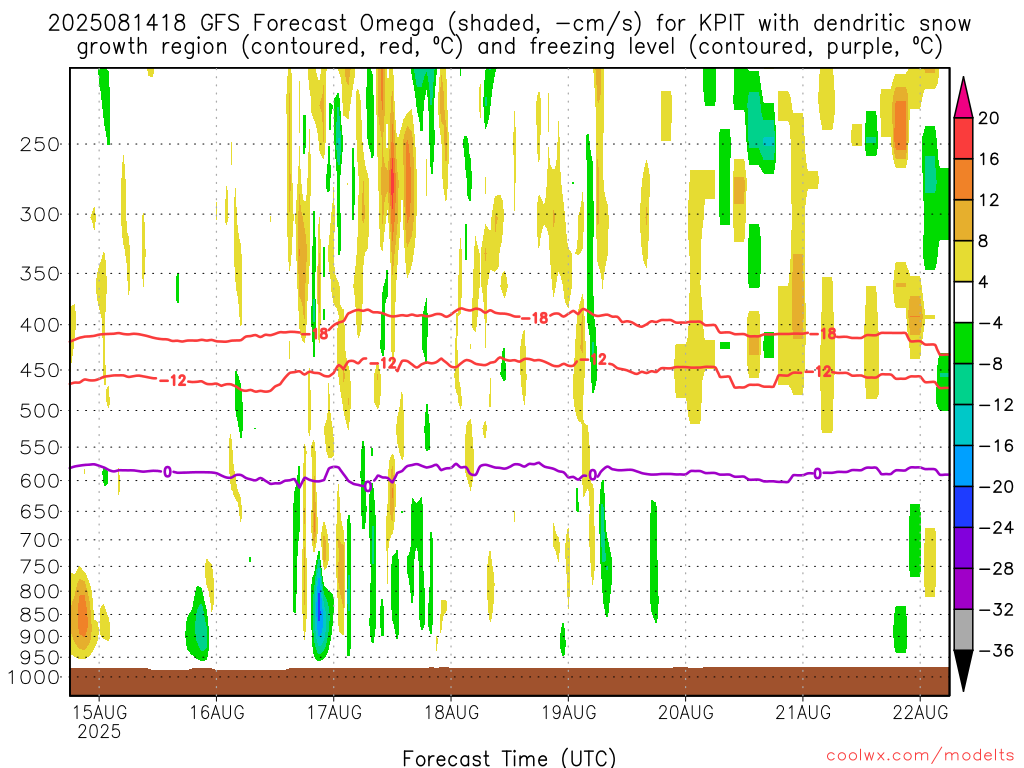Screen dimensions: 1024x768
Task: Click the 21AUG date label
Action: 803,712
